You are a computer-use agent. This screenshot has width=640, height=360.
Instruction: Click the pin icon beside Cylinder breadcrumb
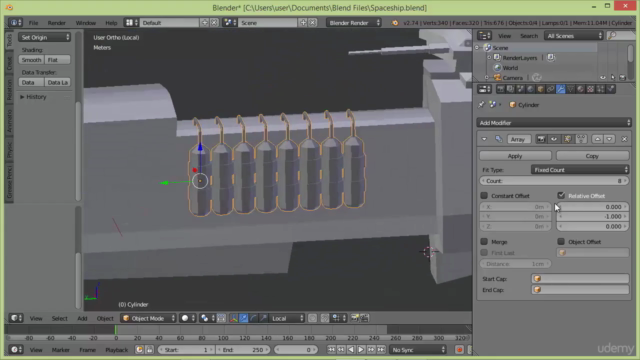click(x=481, y=105)
